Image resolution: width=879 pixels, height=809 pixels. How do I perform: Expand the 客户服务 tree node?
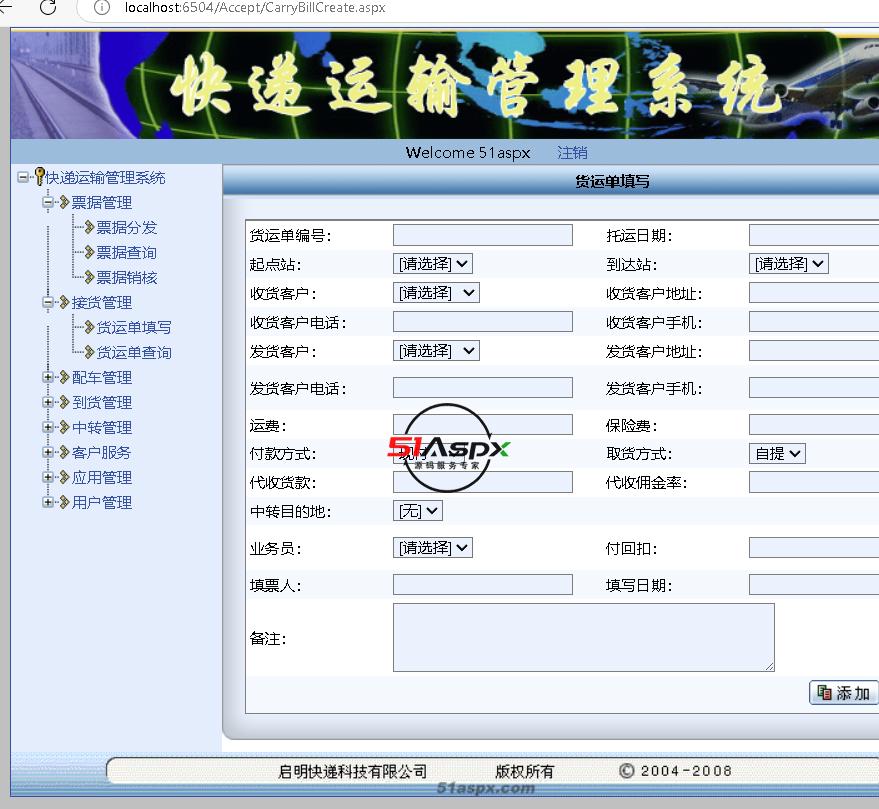(48, 452)
